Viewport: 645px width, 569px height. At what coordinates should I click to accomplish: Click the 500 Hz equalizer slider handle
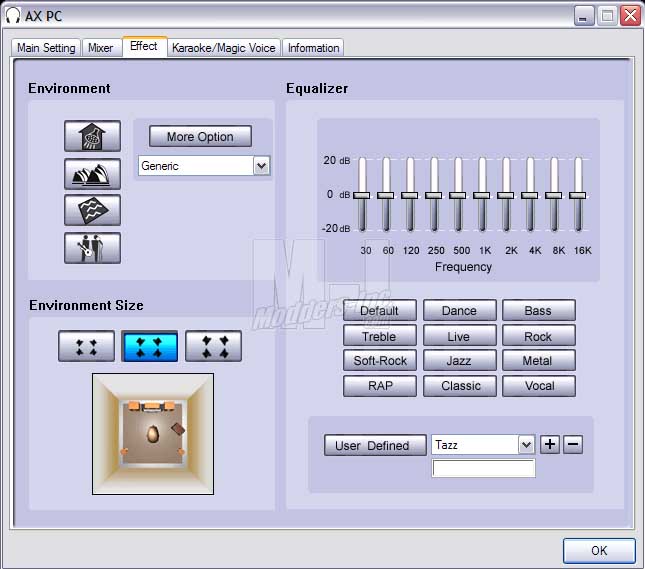[x=457, y=195]
